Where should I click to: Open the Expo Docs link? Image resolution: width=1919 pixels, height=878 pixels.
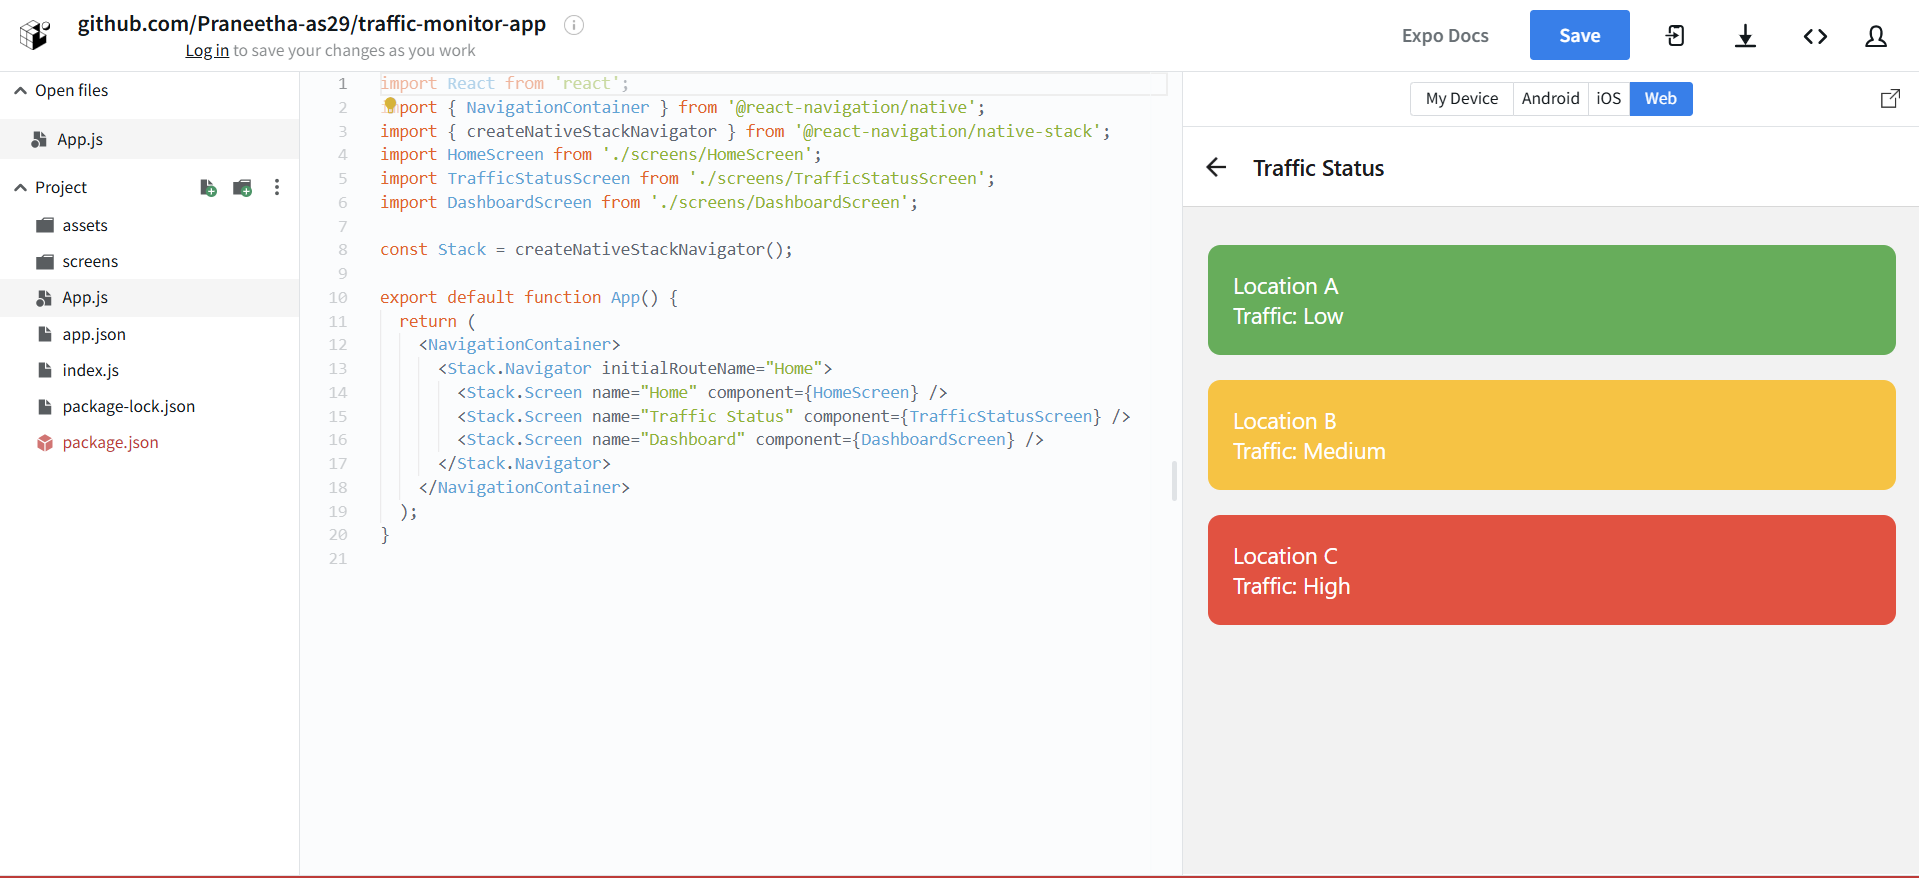(x=1445, y=36)
